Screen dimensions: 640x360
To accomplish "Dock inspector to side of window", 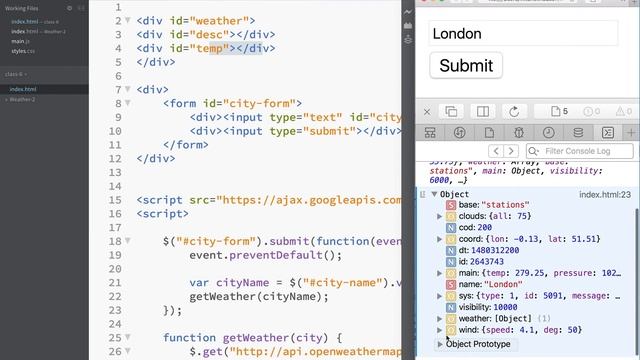I will (483, 111).
